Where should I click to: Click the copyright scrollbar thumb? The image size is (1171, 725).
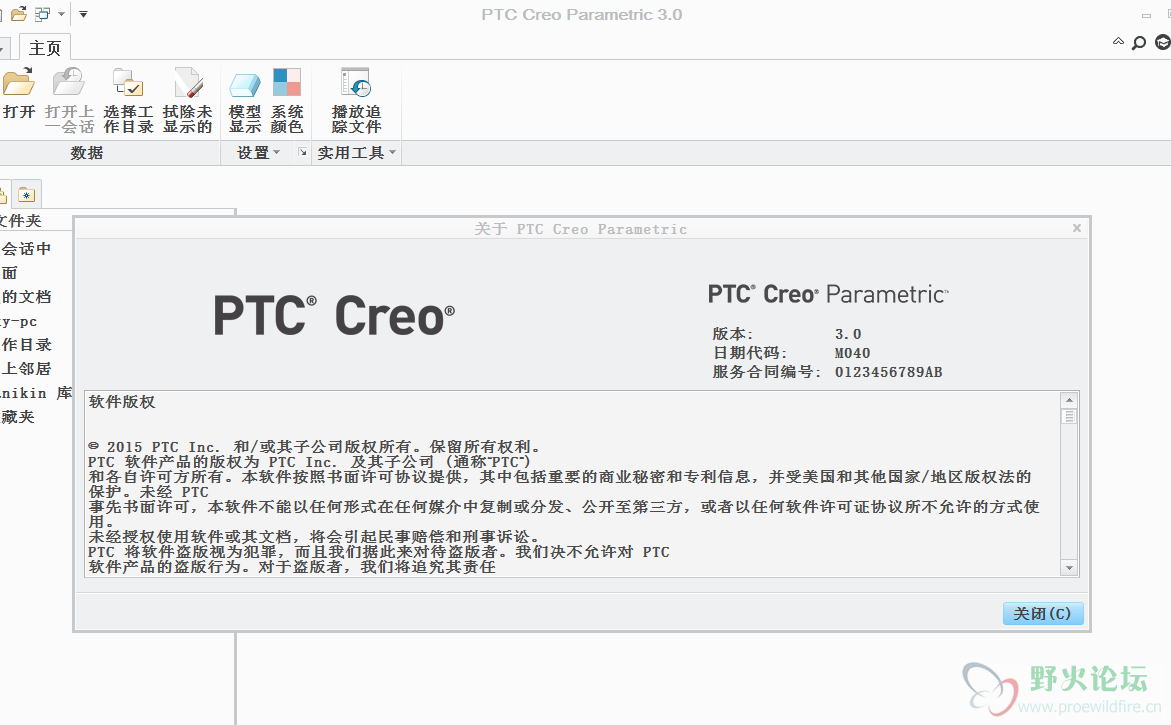click(x=1069, y=417)
